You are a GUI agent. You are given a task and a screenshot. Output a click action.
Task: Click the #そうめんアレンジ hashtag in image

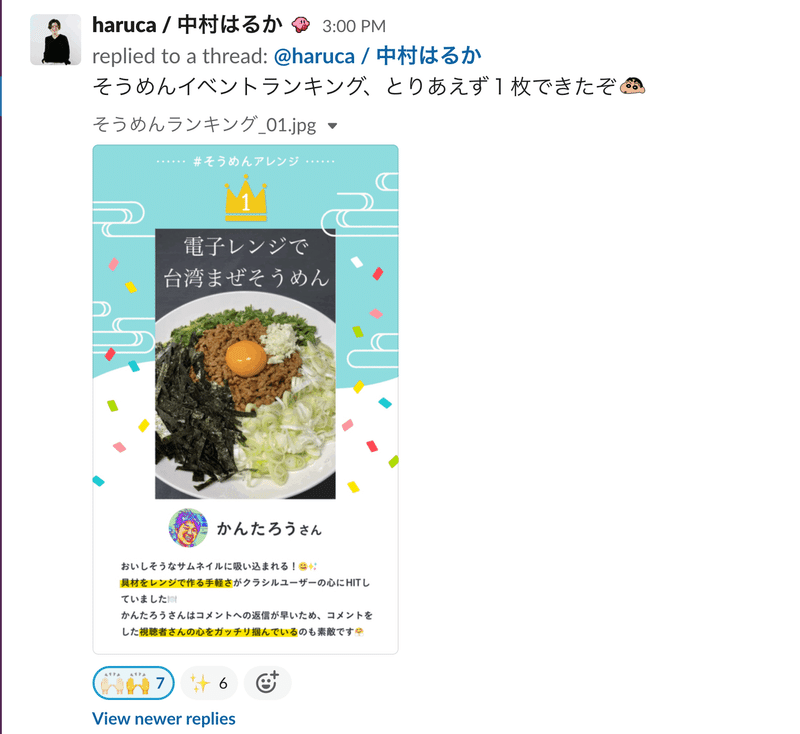click(246, 162)
